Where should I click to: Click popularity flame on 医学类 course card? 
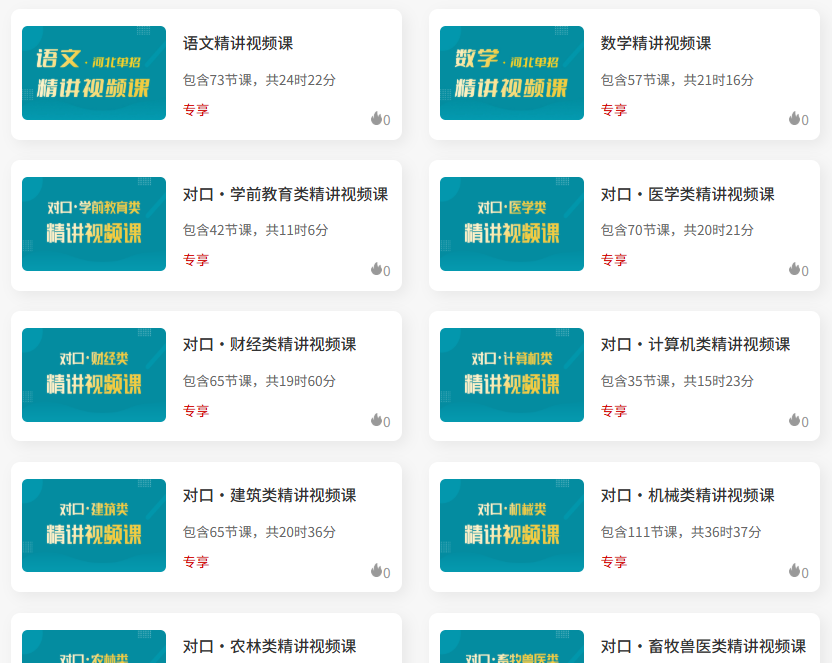(794, 269)
